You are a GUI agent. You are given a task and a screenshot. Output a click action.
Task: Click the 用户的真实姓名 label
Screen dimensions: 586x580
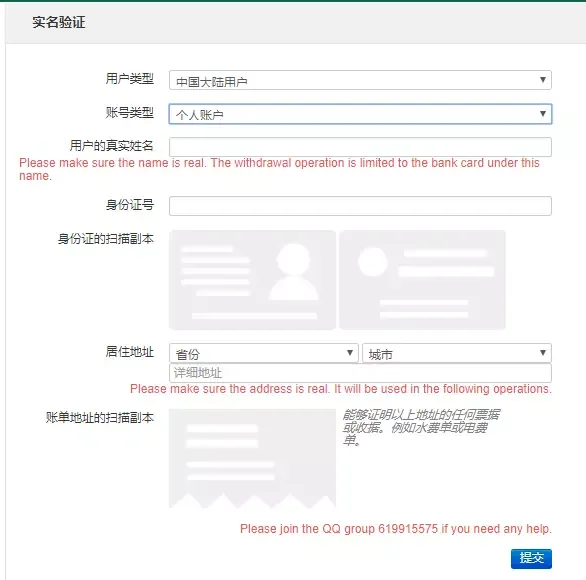(112, 145)
